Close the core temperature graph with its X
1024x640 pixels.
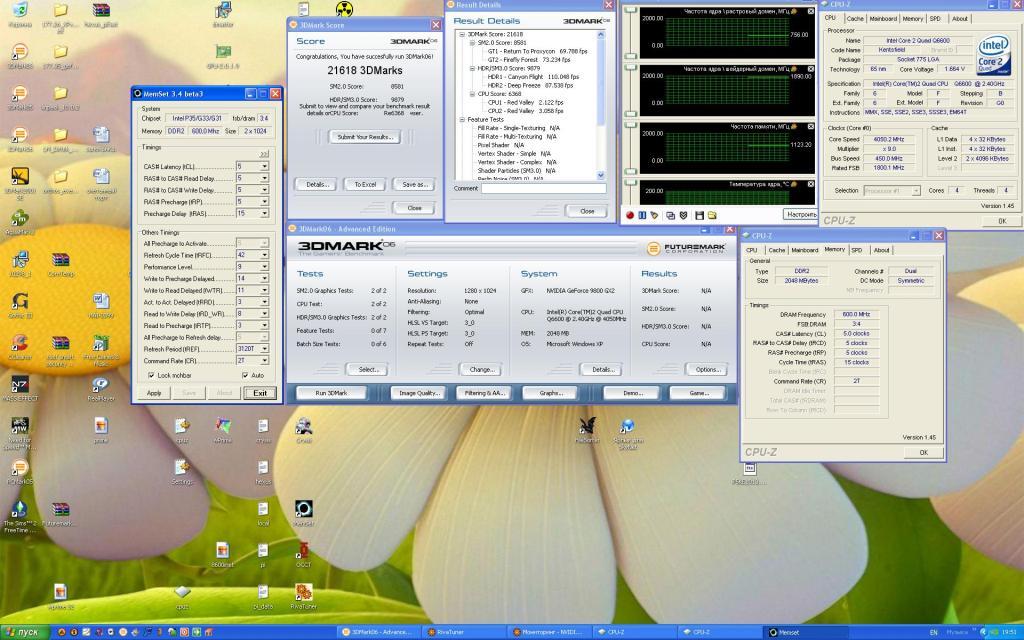tap(810, 184)
